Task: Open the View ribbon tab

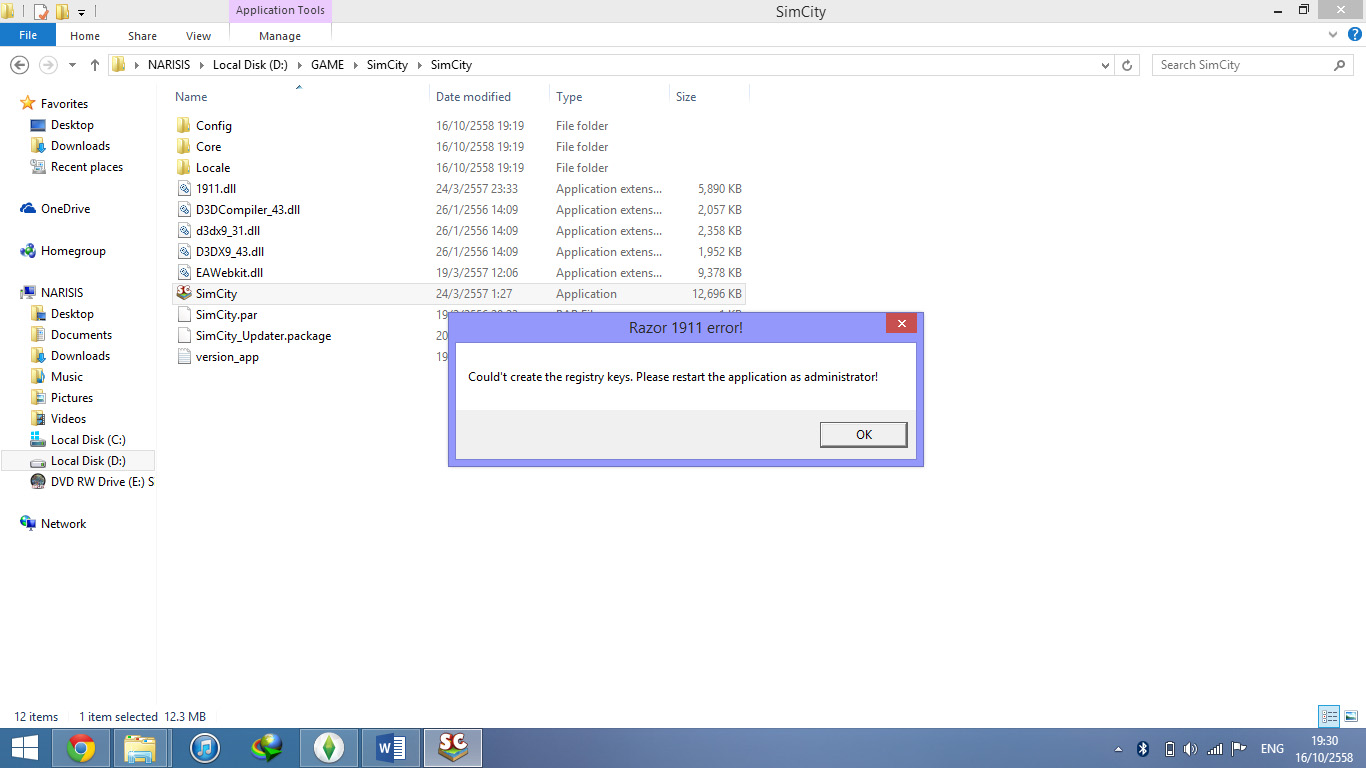Action: (198, 36)
